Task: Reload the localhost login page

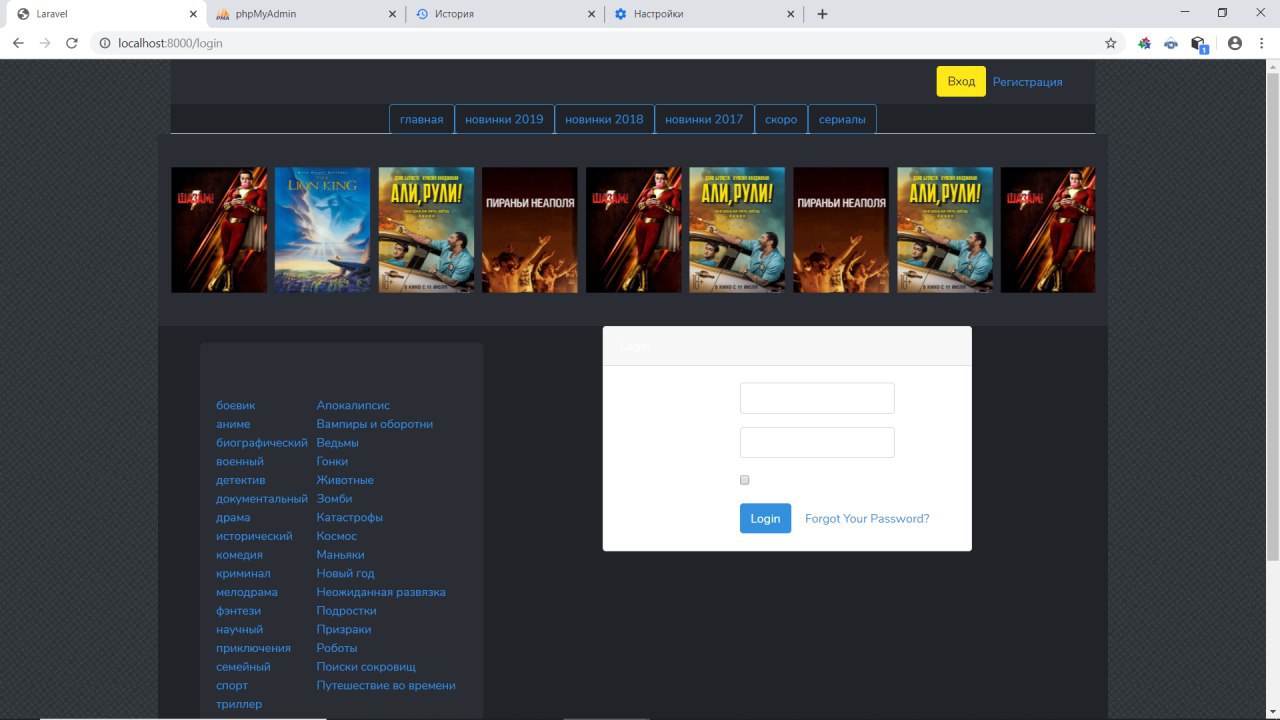Action: (x=72, y=43)
